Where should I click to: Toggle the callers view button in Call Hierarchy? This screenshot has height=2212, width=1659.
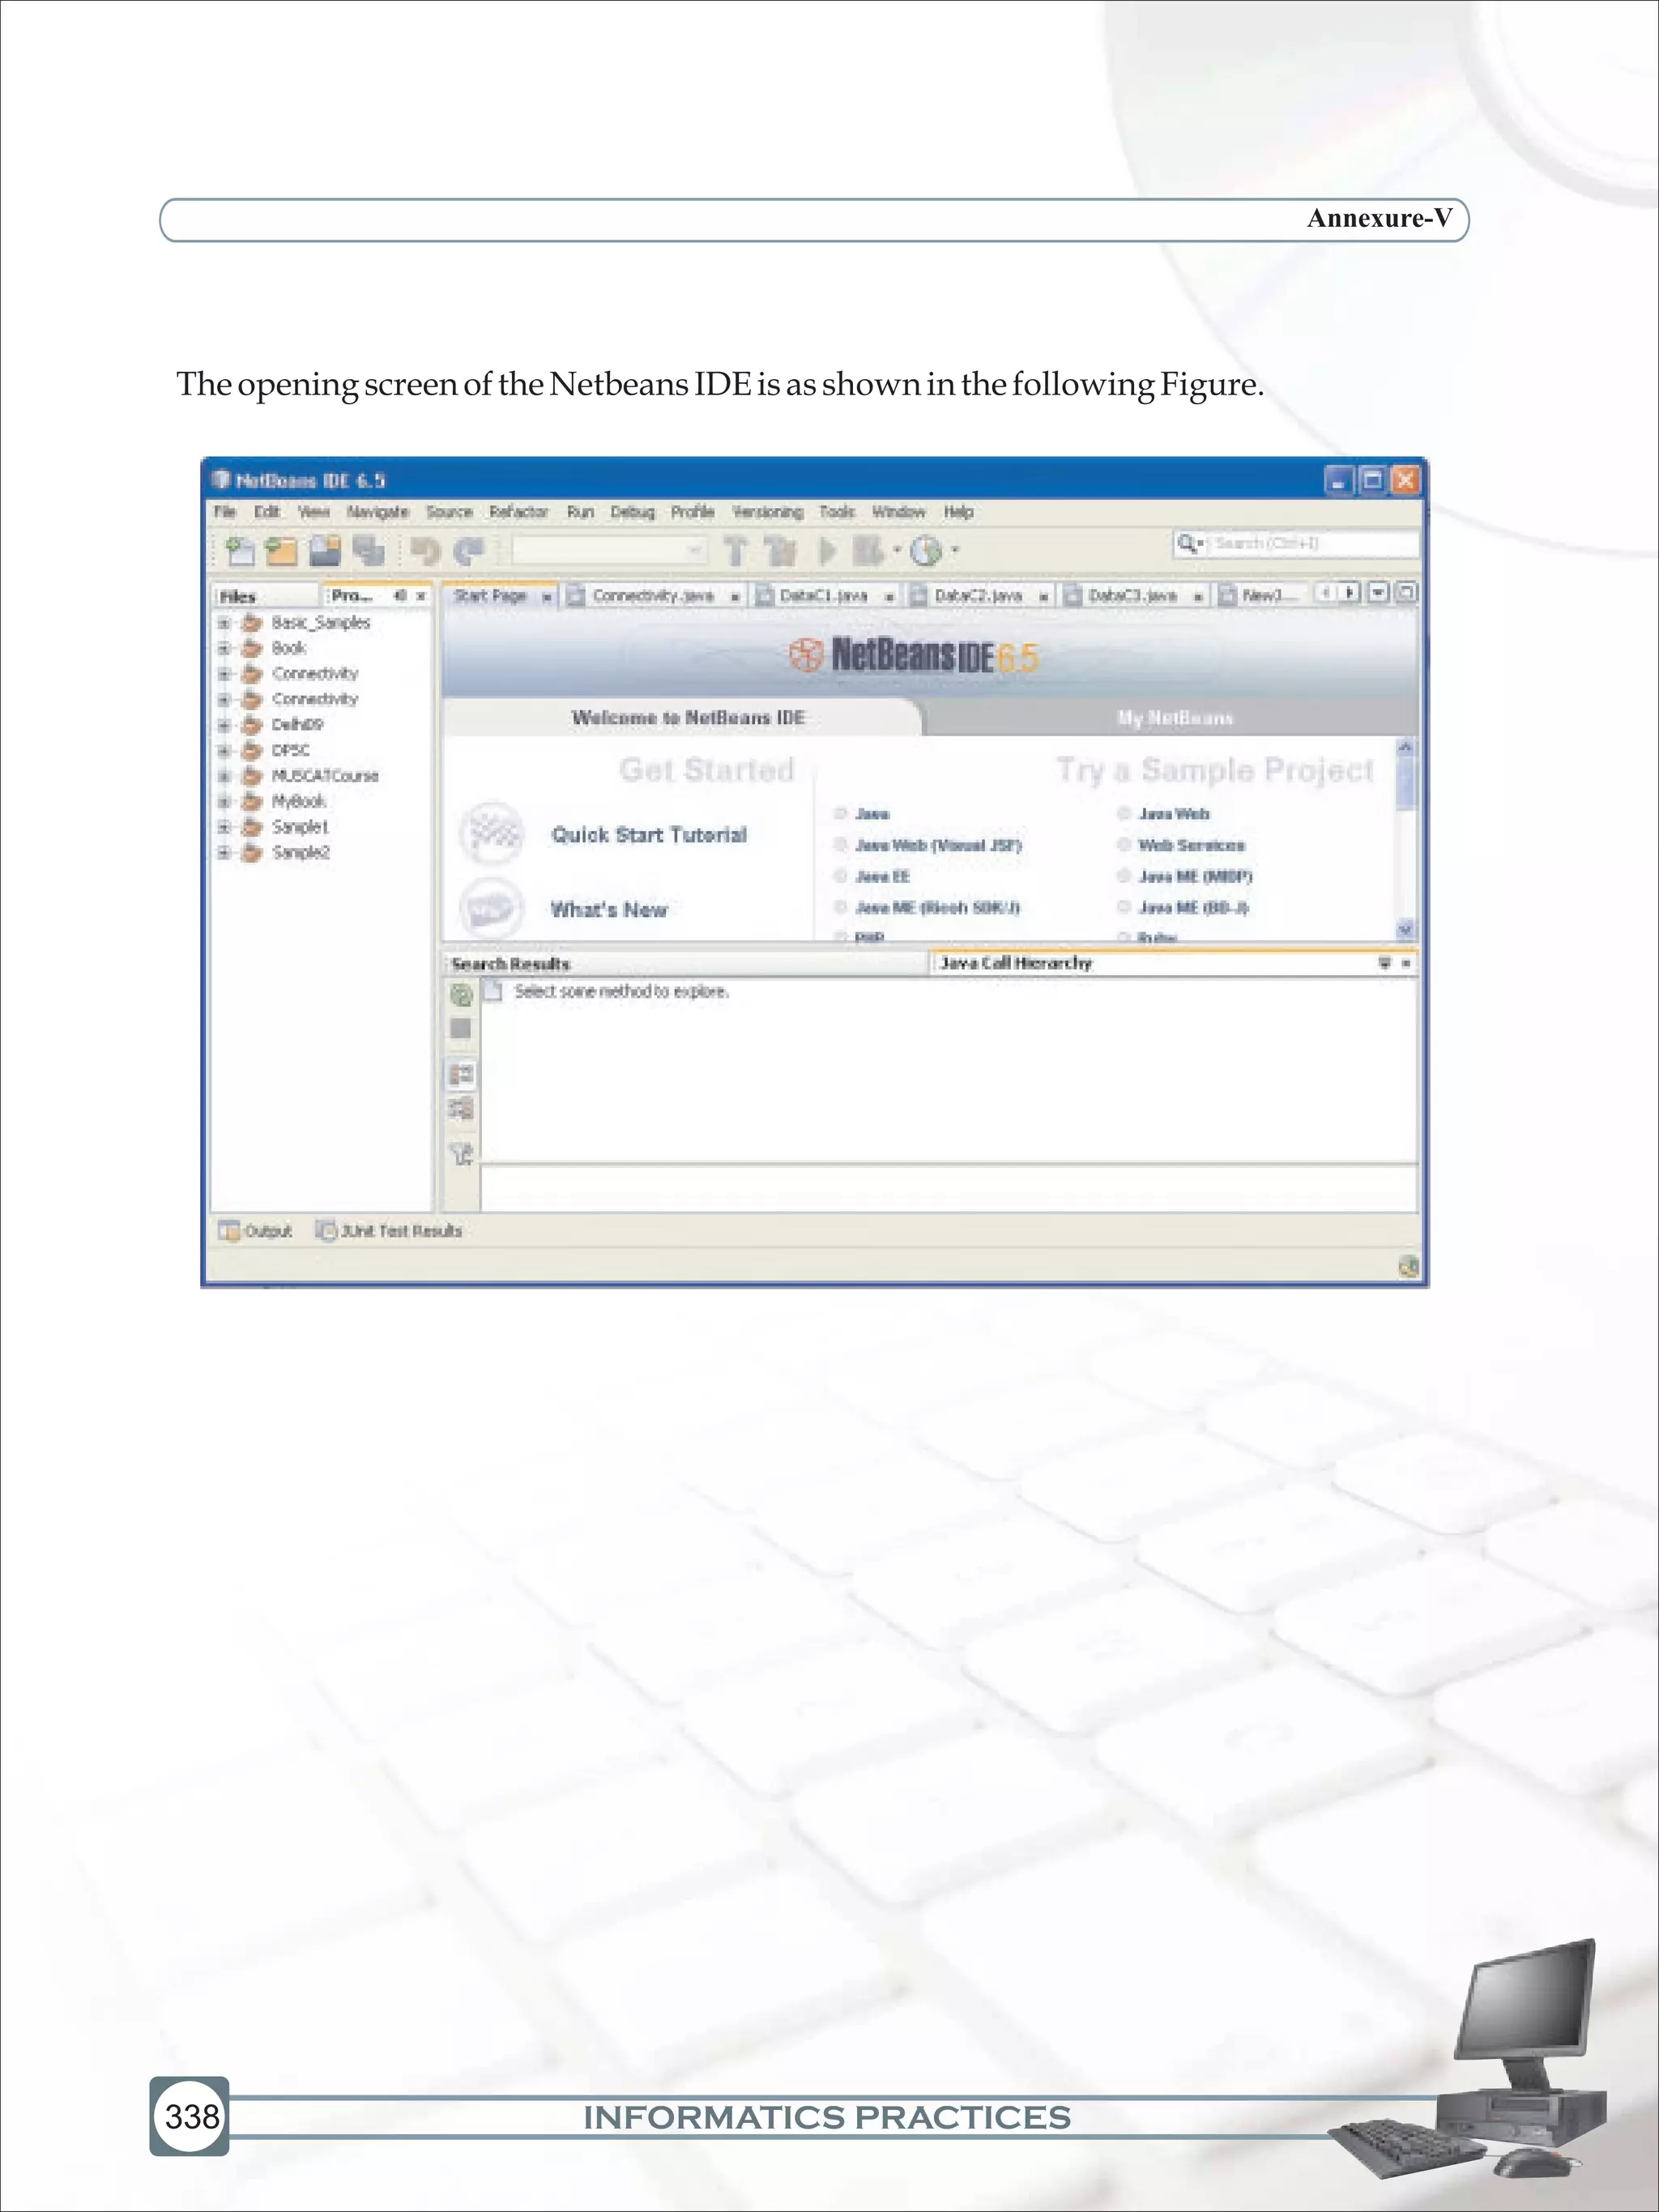tap(461, 1075)
